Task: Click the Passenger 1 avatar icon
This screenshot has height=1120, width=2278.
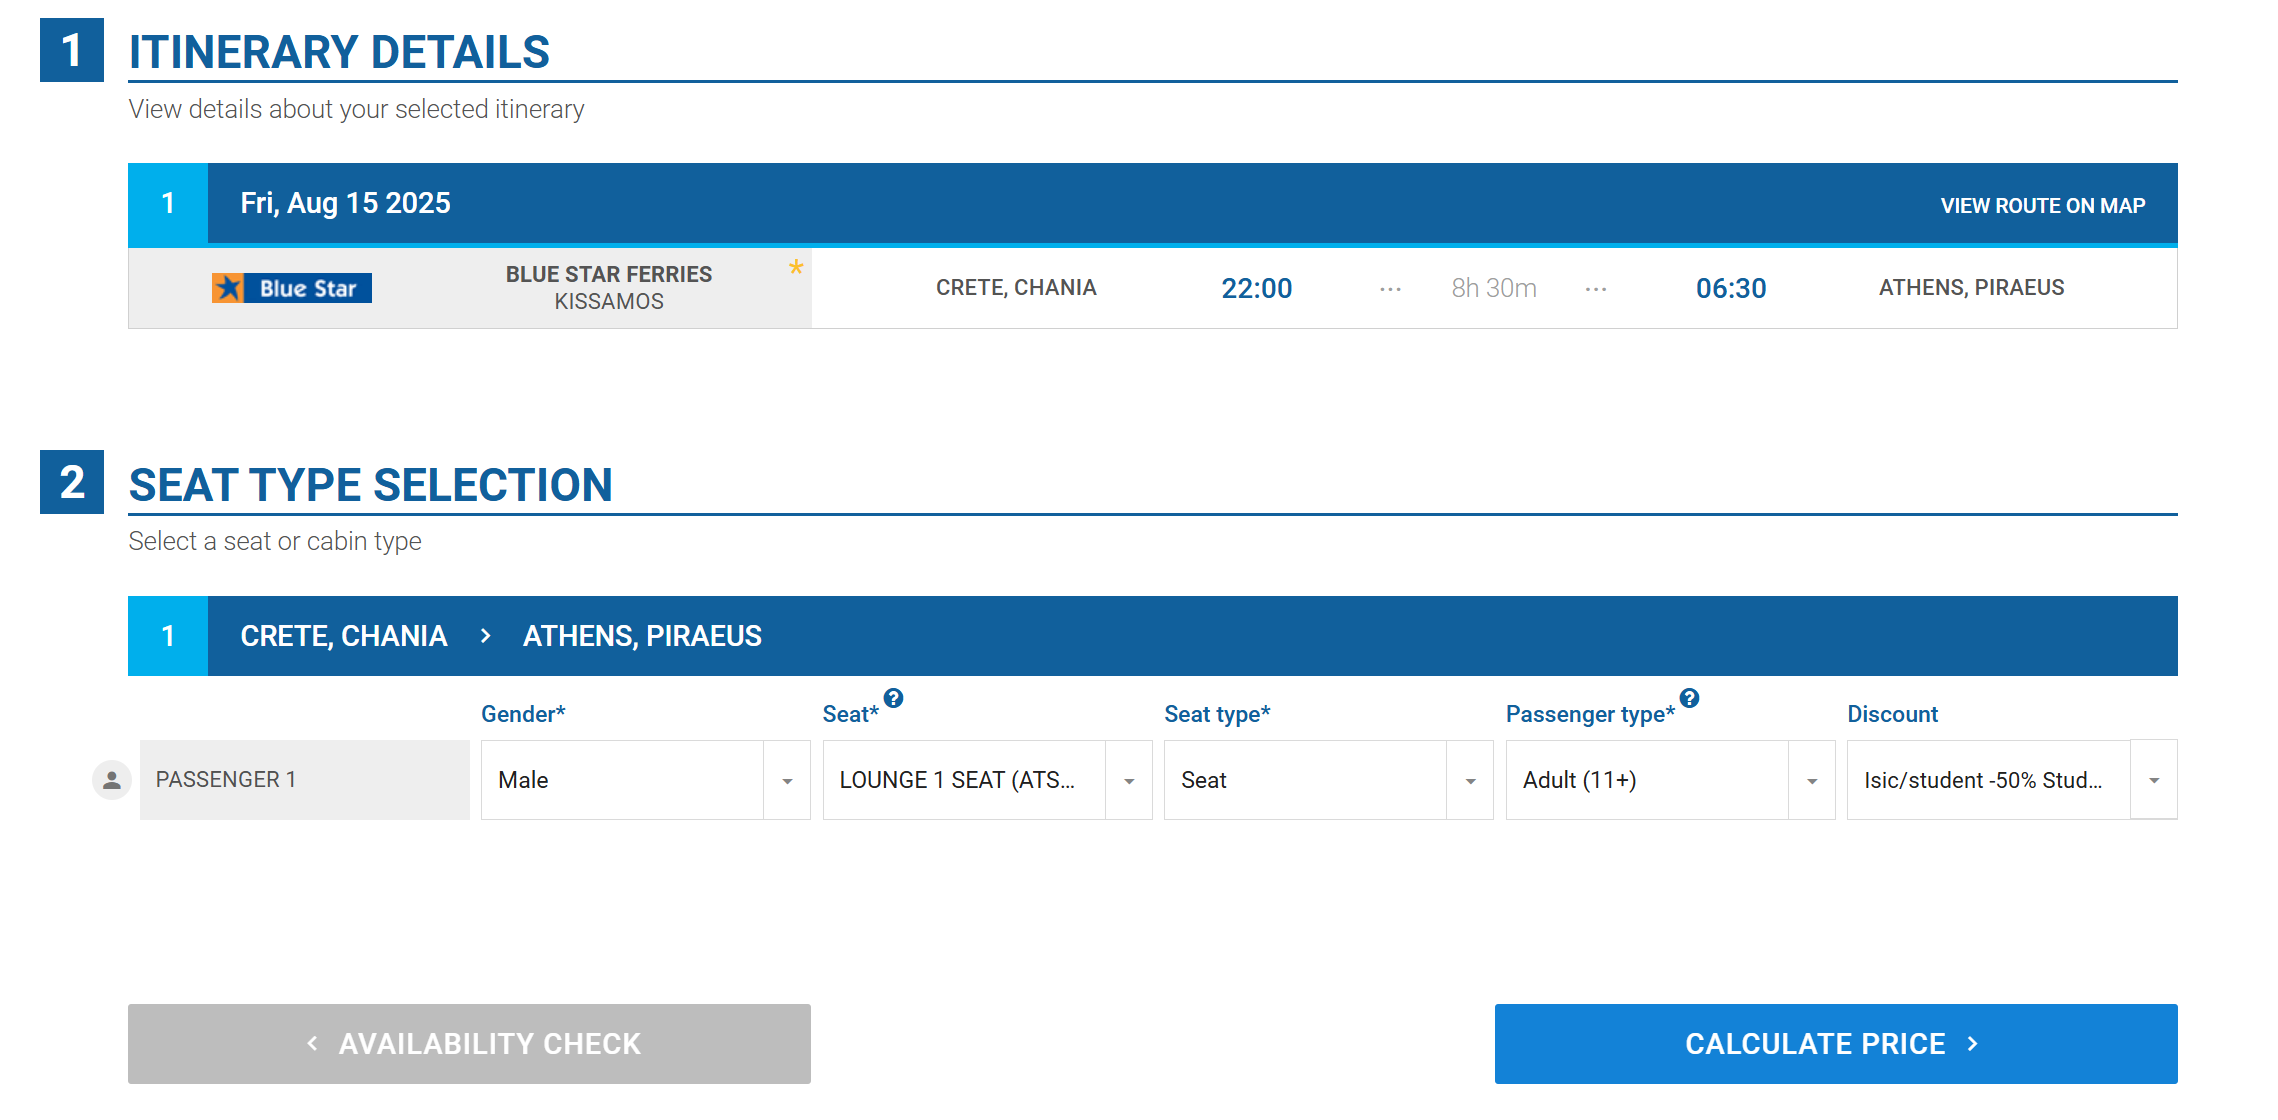Action: point(112,780)
